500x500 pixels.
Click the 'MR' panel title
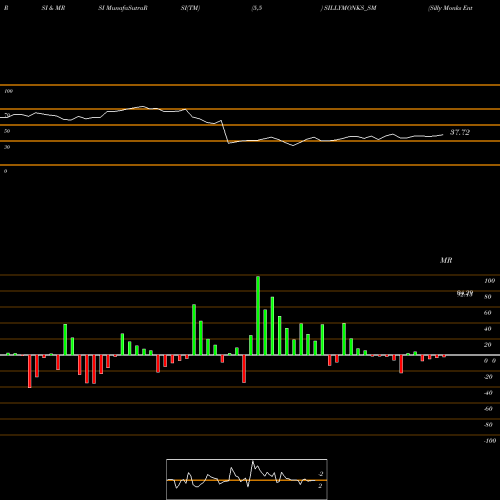coord(446,260)
